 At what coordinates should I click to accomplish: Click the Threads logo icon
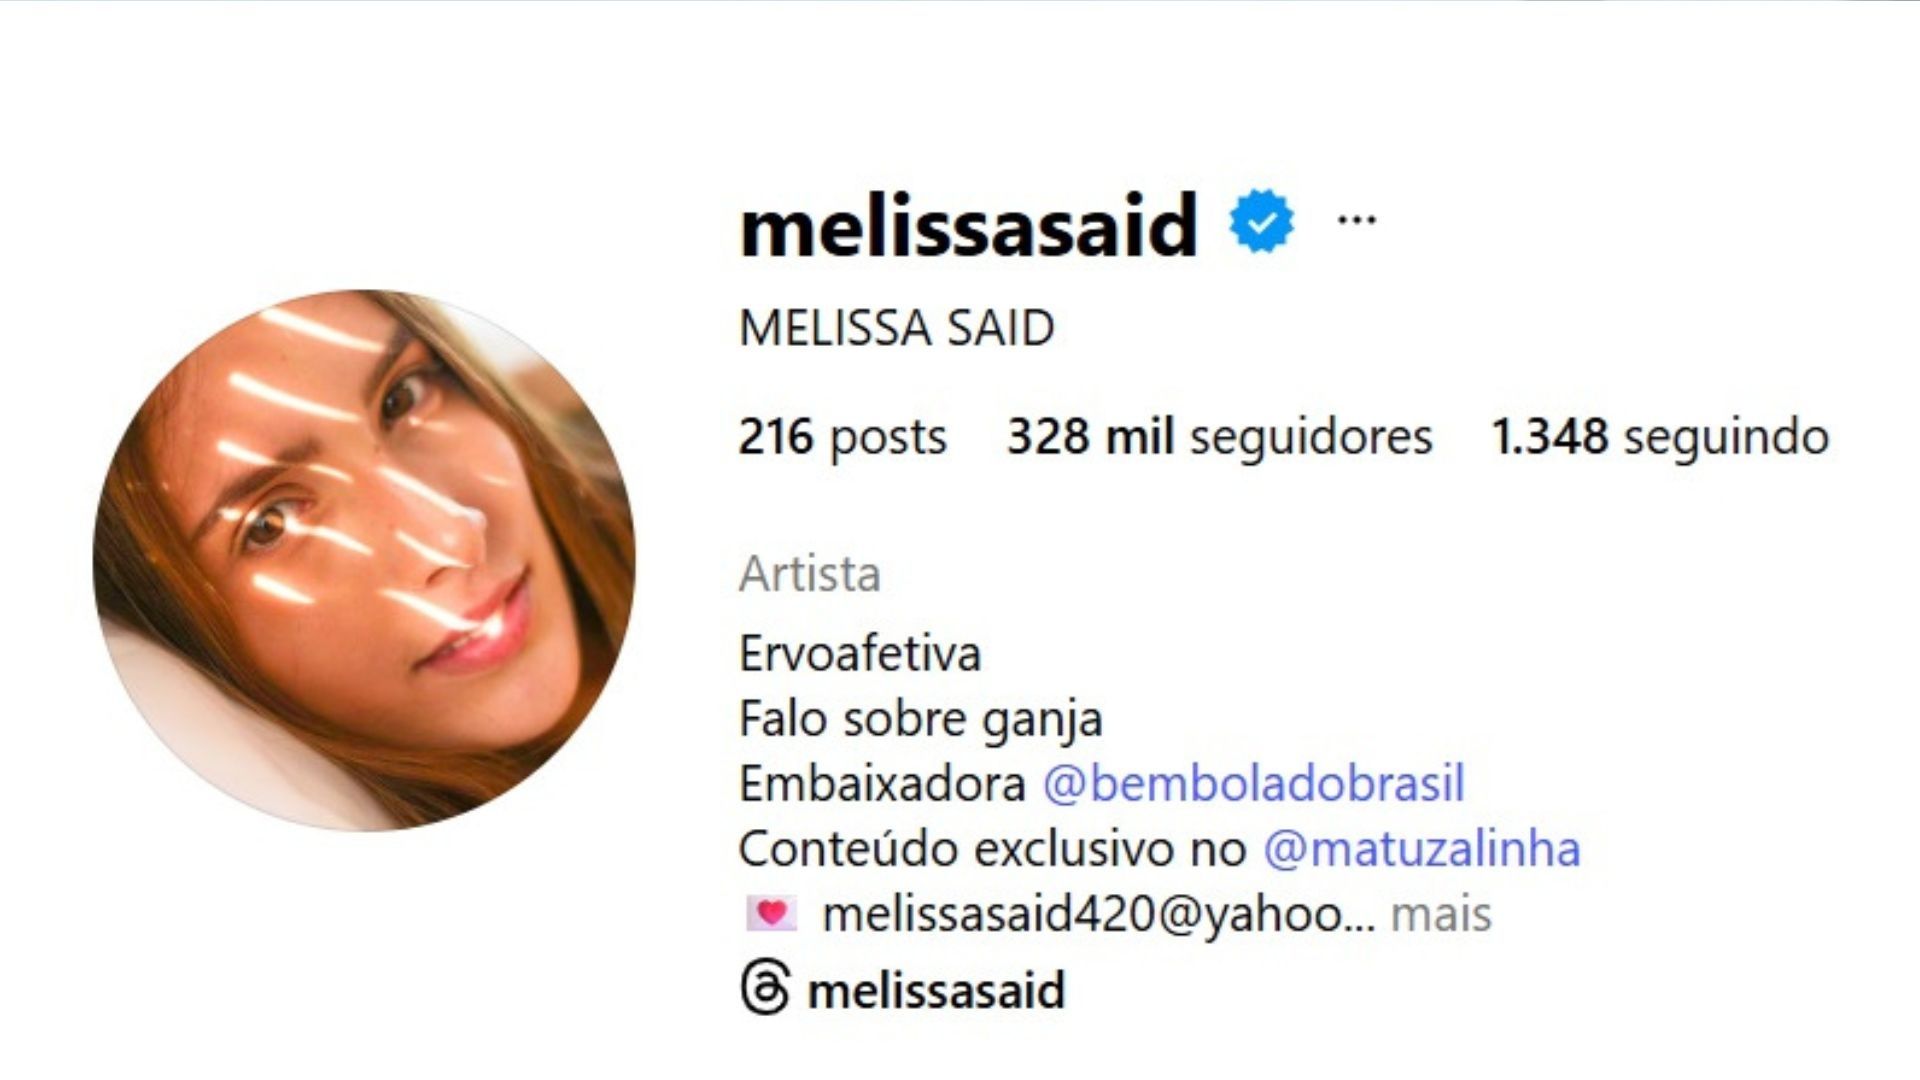coord(765,988)
